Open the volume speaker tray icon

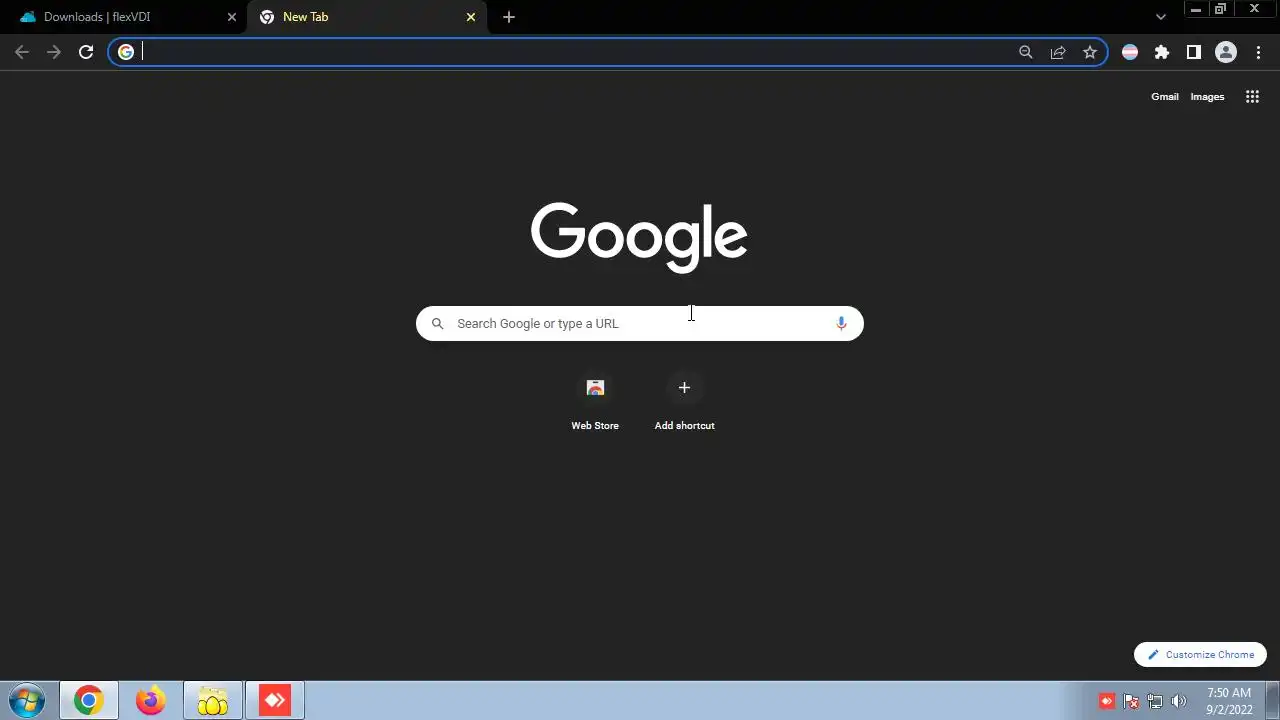[x=1179, y=701]
